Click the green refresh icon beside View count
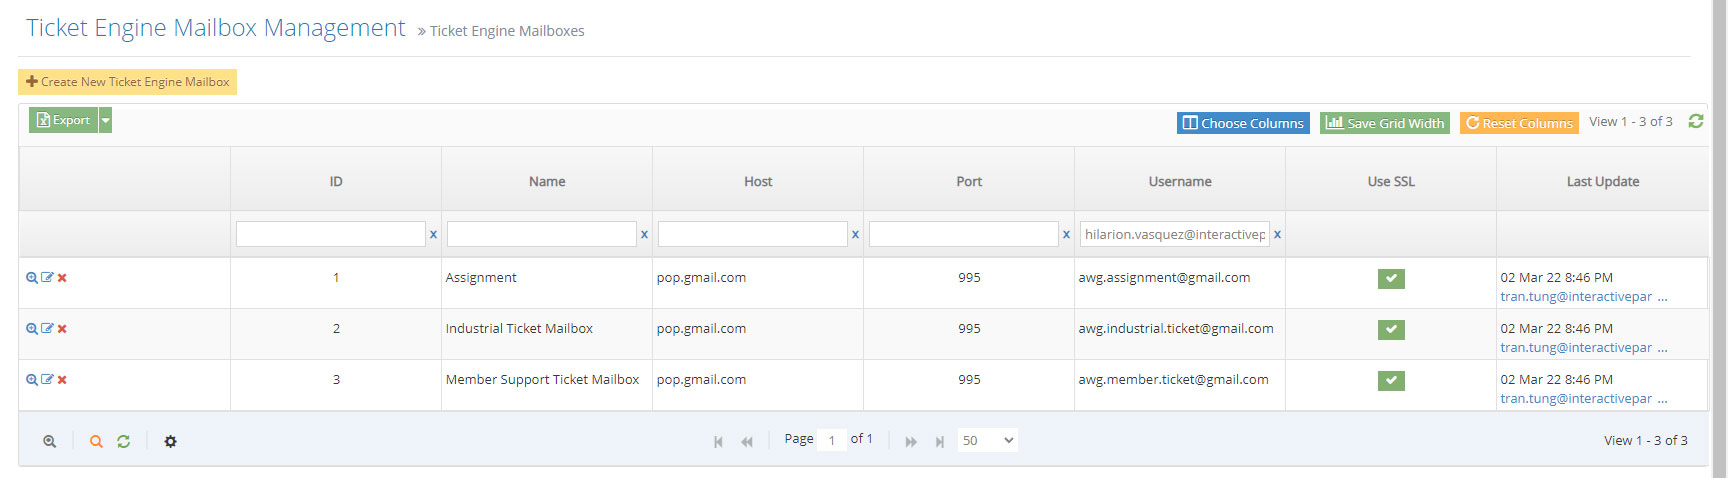Viewport: 1728px width, 478px height. pyautogui.click(x=1695, y=121)
